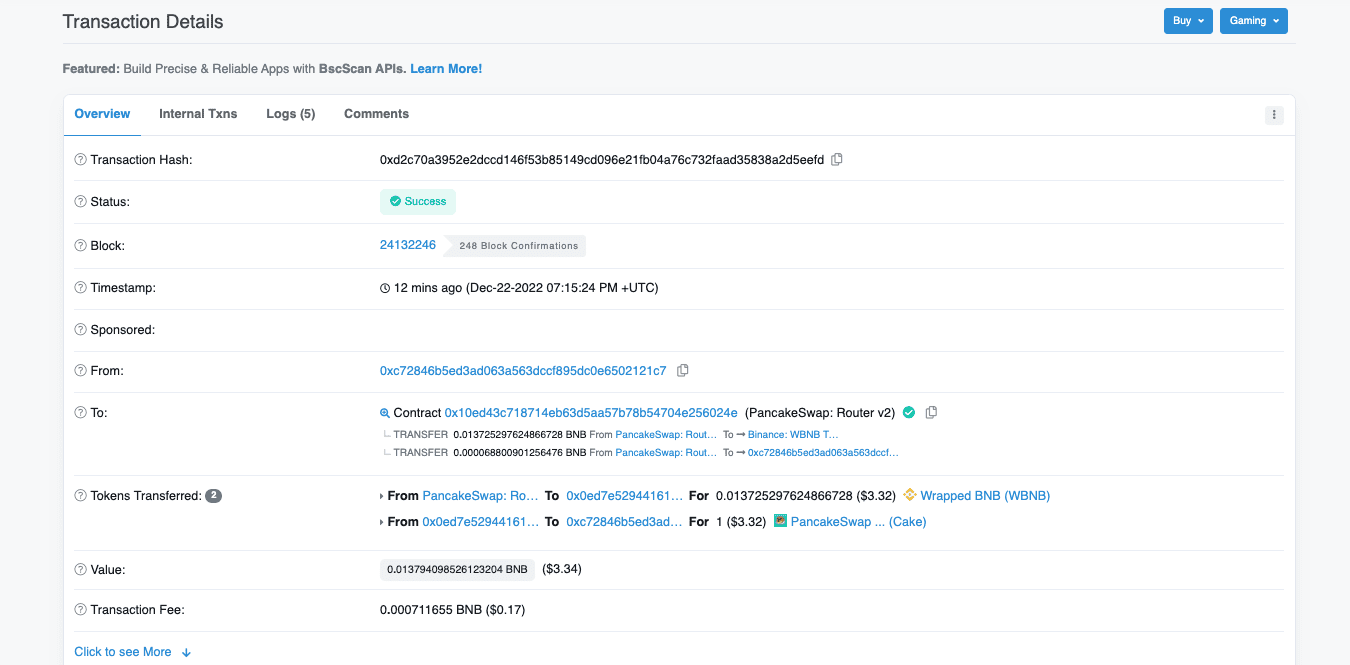Click the help icon beside Tokens Transferred
Image resolution: width=1350 pixels, height=665 pixels.
click(x=81, y=496)
